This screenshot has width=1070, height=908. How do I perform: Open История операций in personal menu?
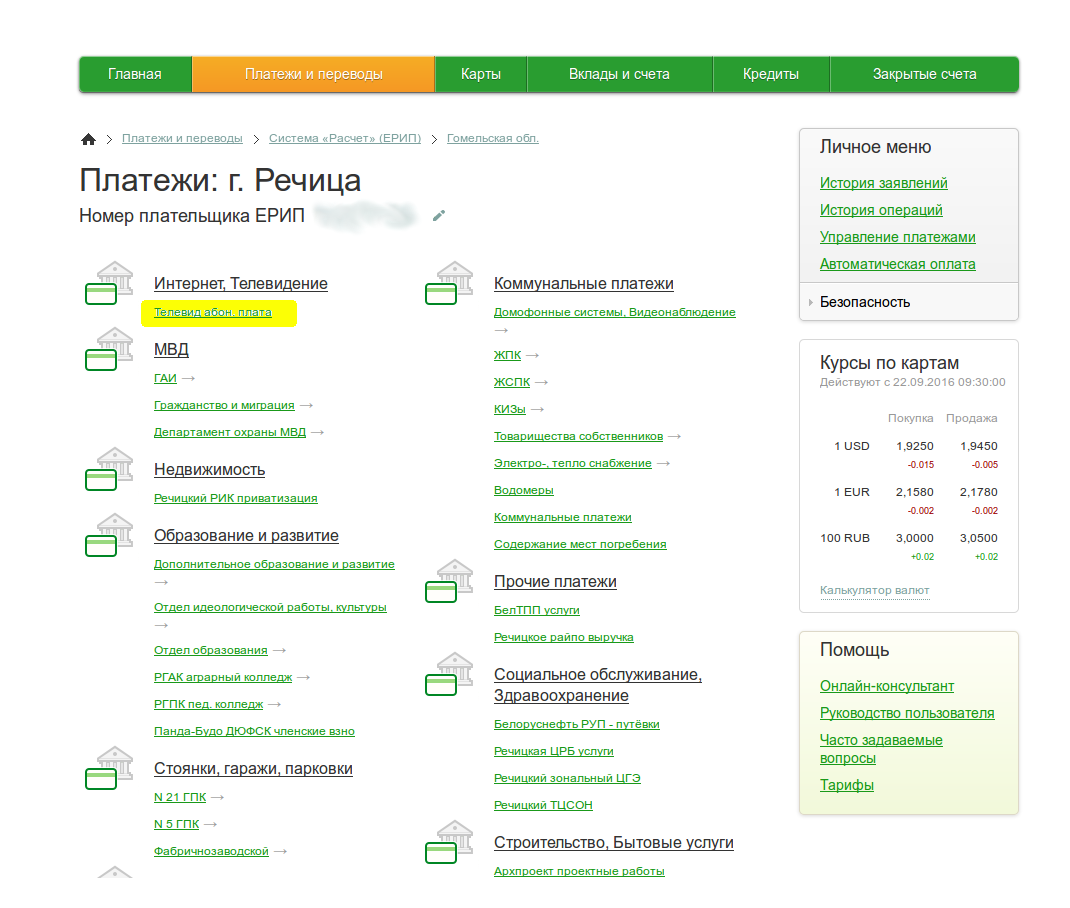coord(881,210)
